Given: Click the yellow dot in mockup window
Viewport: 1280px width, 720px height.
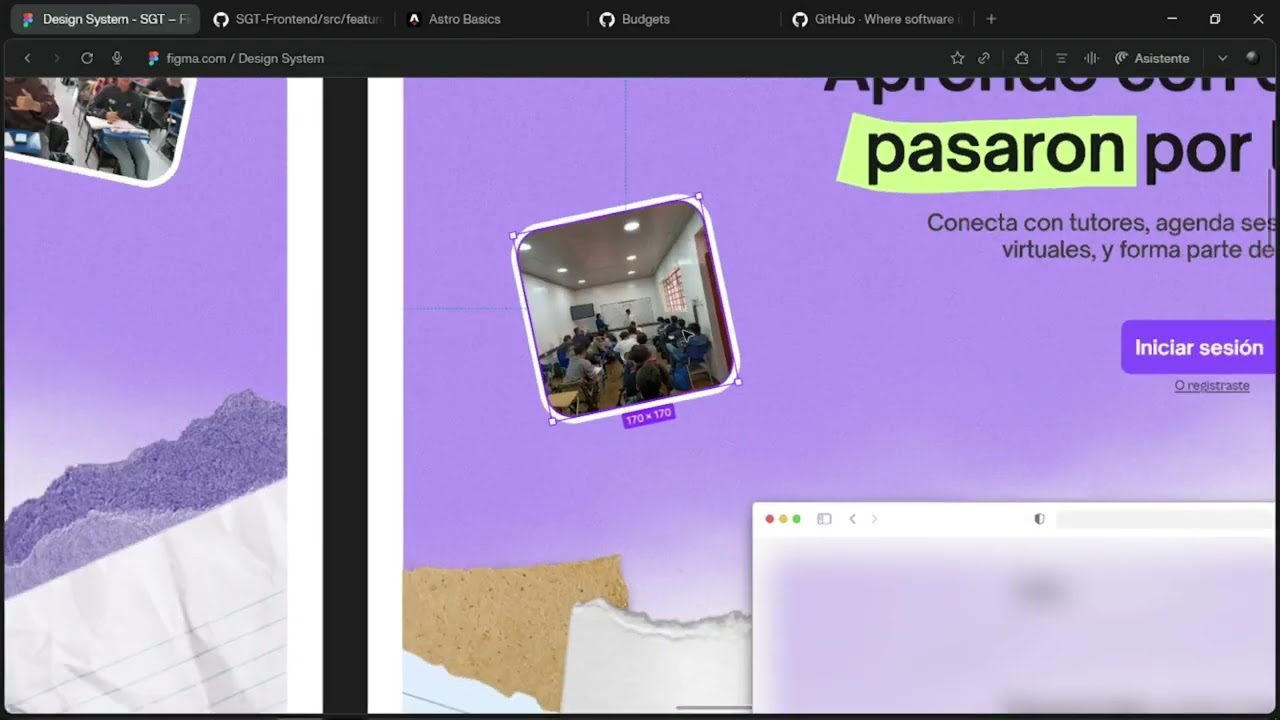Looking at the screenshot, I should [x=783, y=519].
